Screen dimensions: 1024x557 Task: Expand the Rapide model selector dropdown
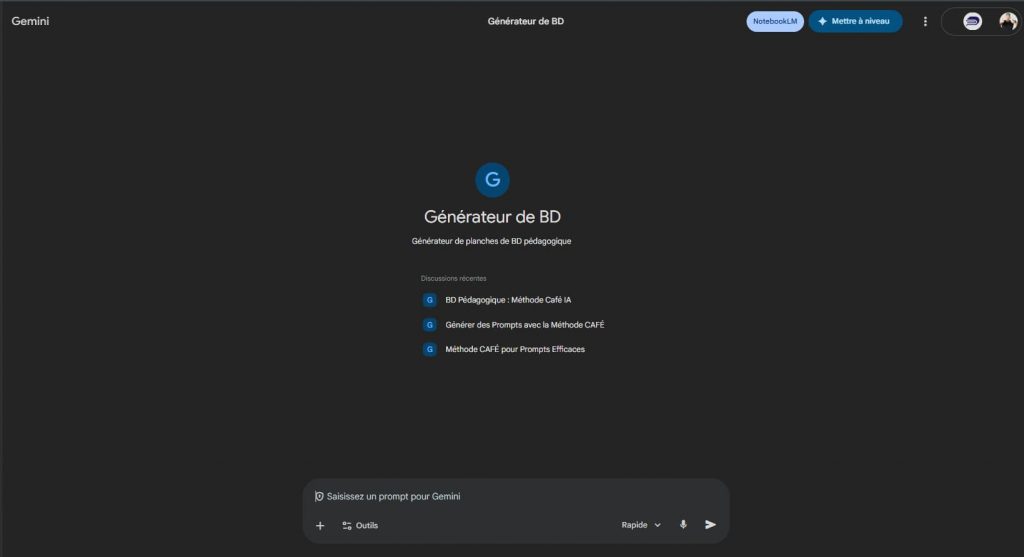point(641,525)
